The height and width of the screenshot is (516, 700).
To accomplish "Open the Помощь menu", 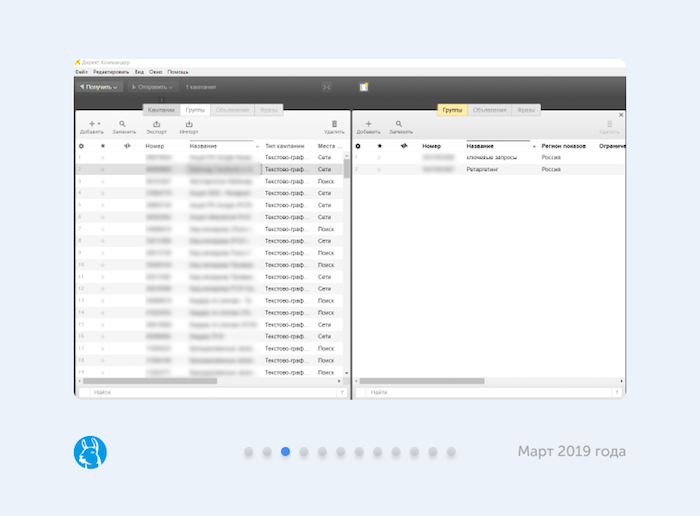I will click(178, 72).
